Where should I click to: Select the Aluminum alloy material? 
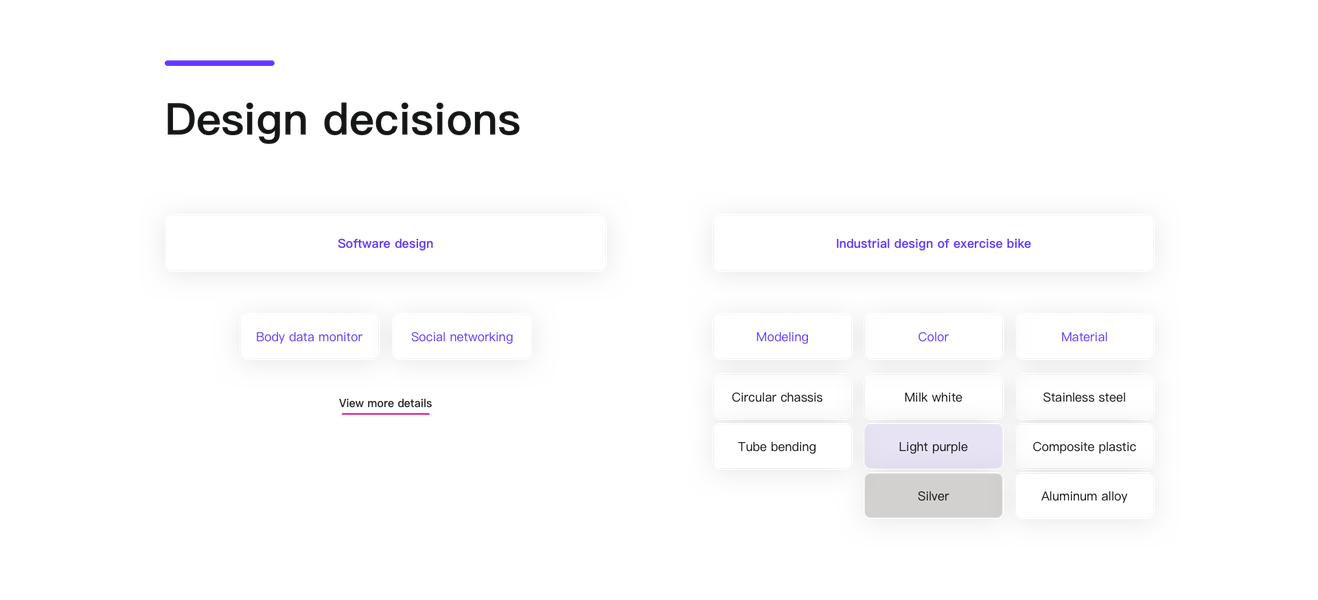pos(1084,496)
